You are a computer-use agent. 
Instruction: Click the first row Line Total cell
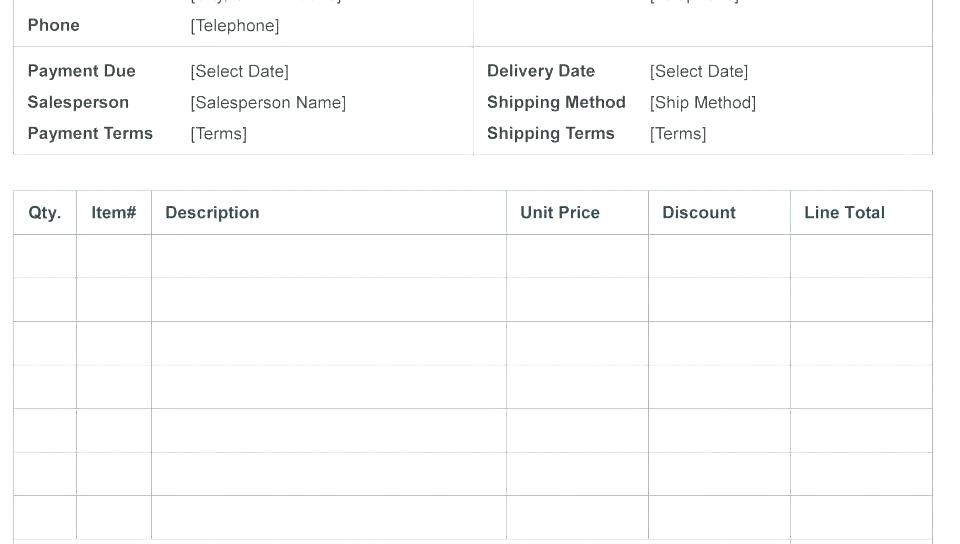(861, 256)
